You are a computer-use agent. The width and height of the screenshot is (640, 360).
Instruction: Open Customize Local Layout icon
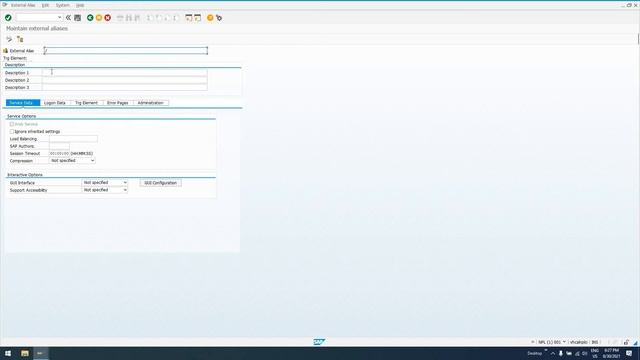219,18
